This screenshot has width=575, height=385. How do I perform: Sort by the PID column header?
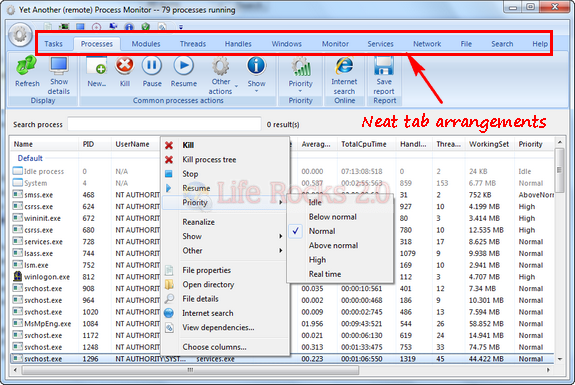pos(94,144)
